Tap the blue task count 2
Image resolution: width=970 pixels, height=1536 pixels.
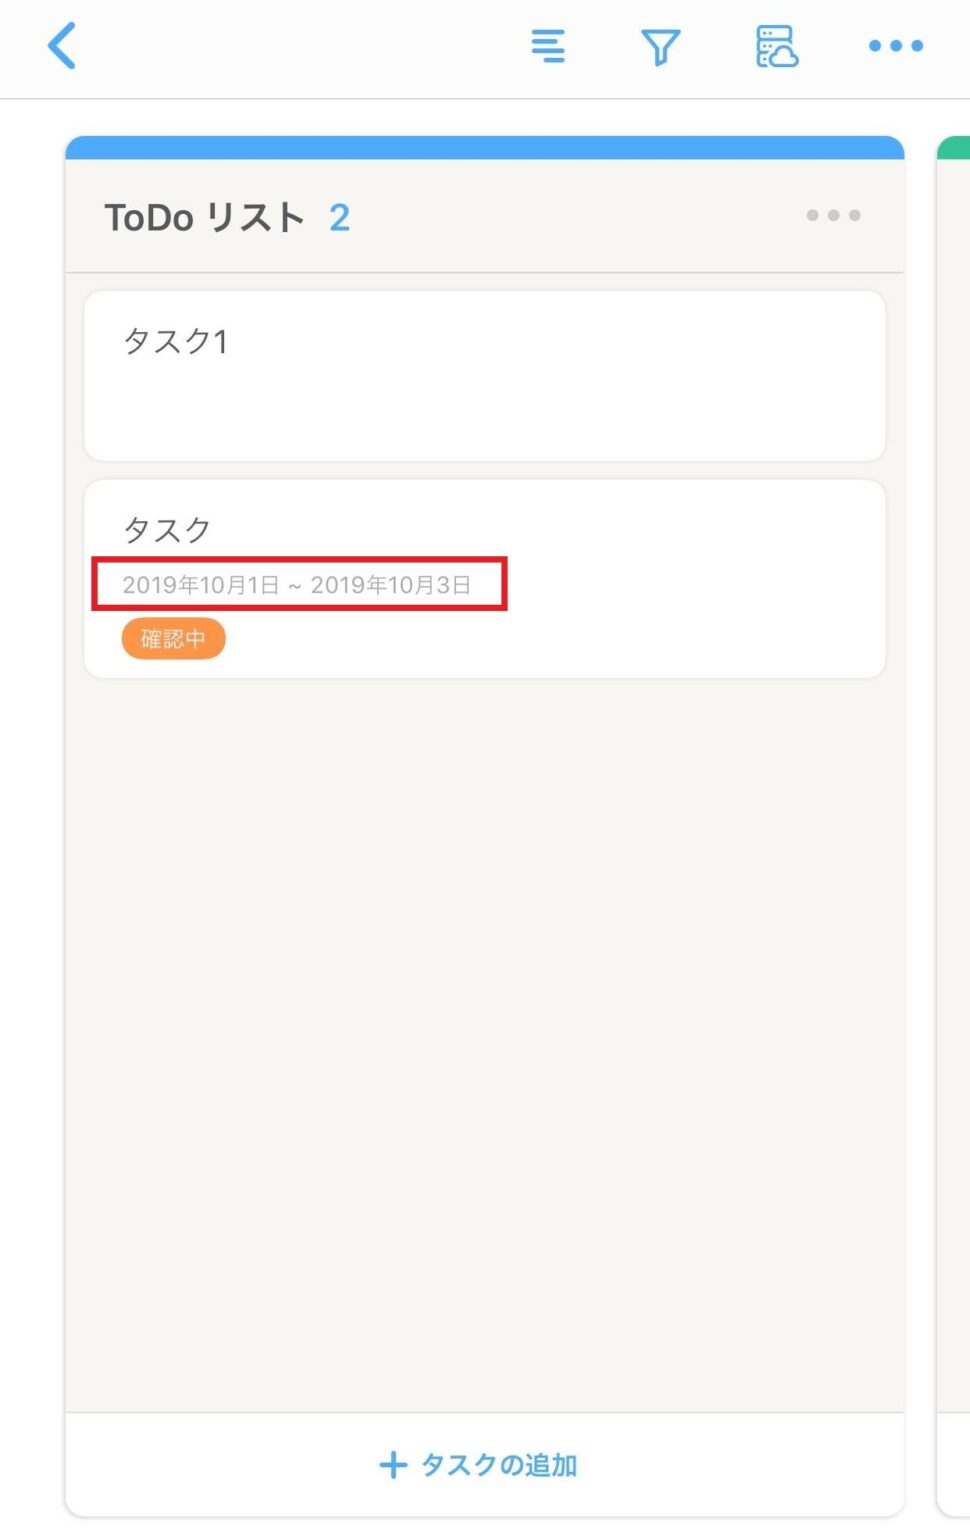339,217
